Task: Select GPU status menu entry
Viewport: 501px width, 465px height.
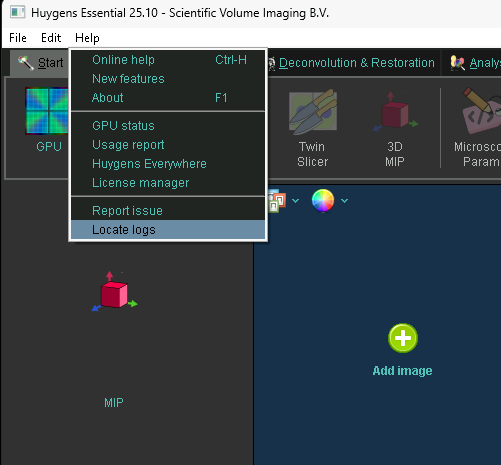Action: [x=168, y=126]
